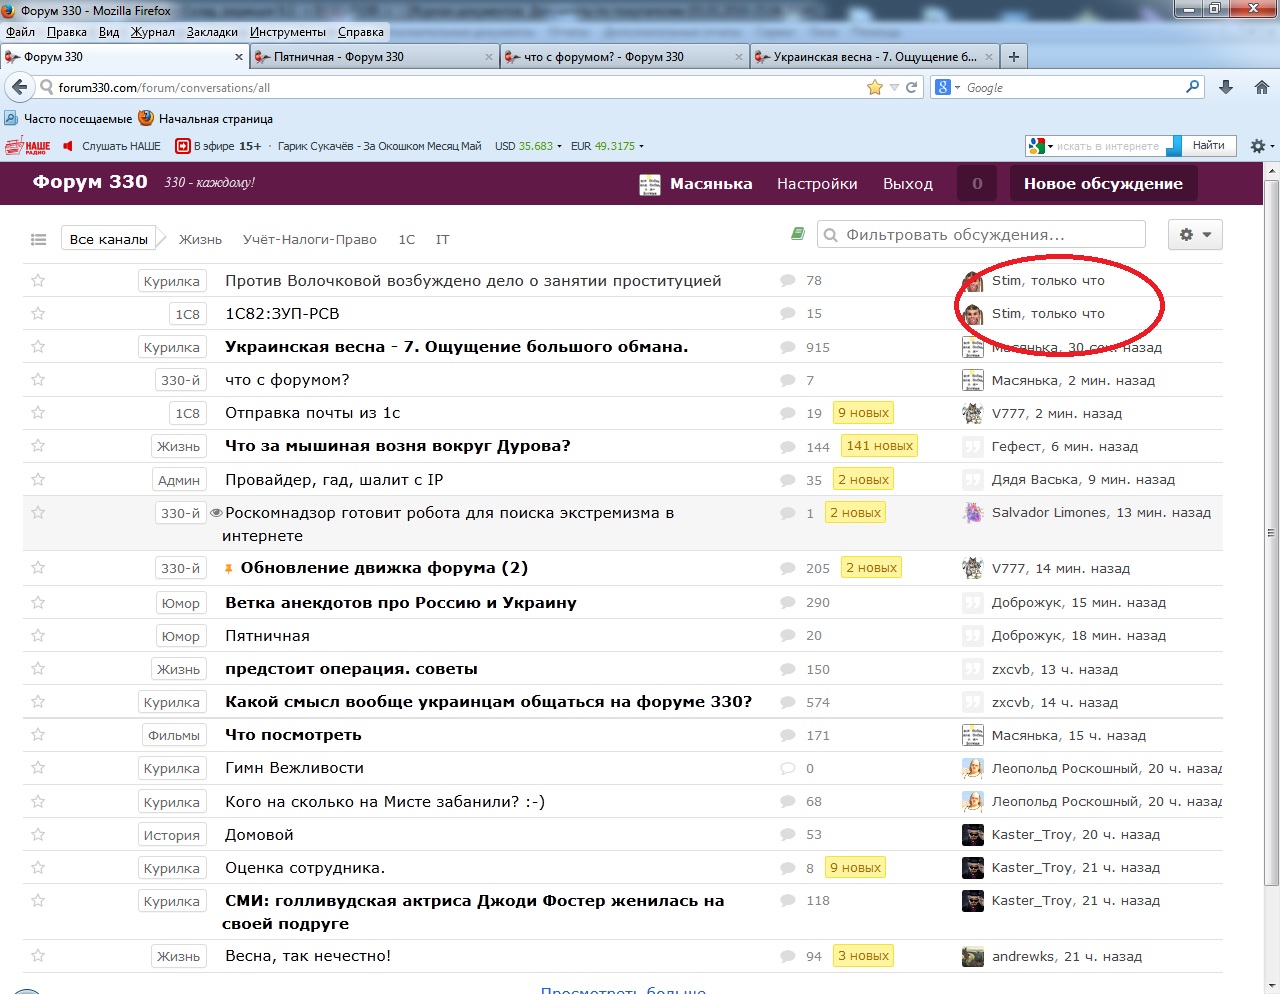Switch to the что с форумом? tab
Screen dimensions: 1280x994
624,57
